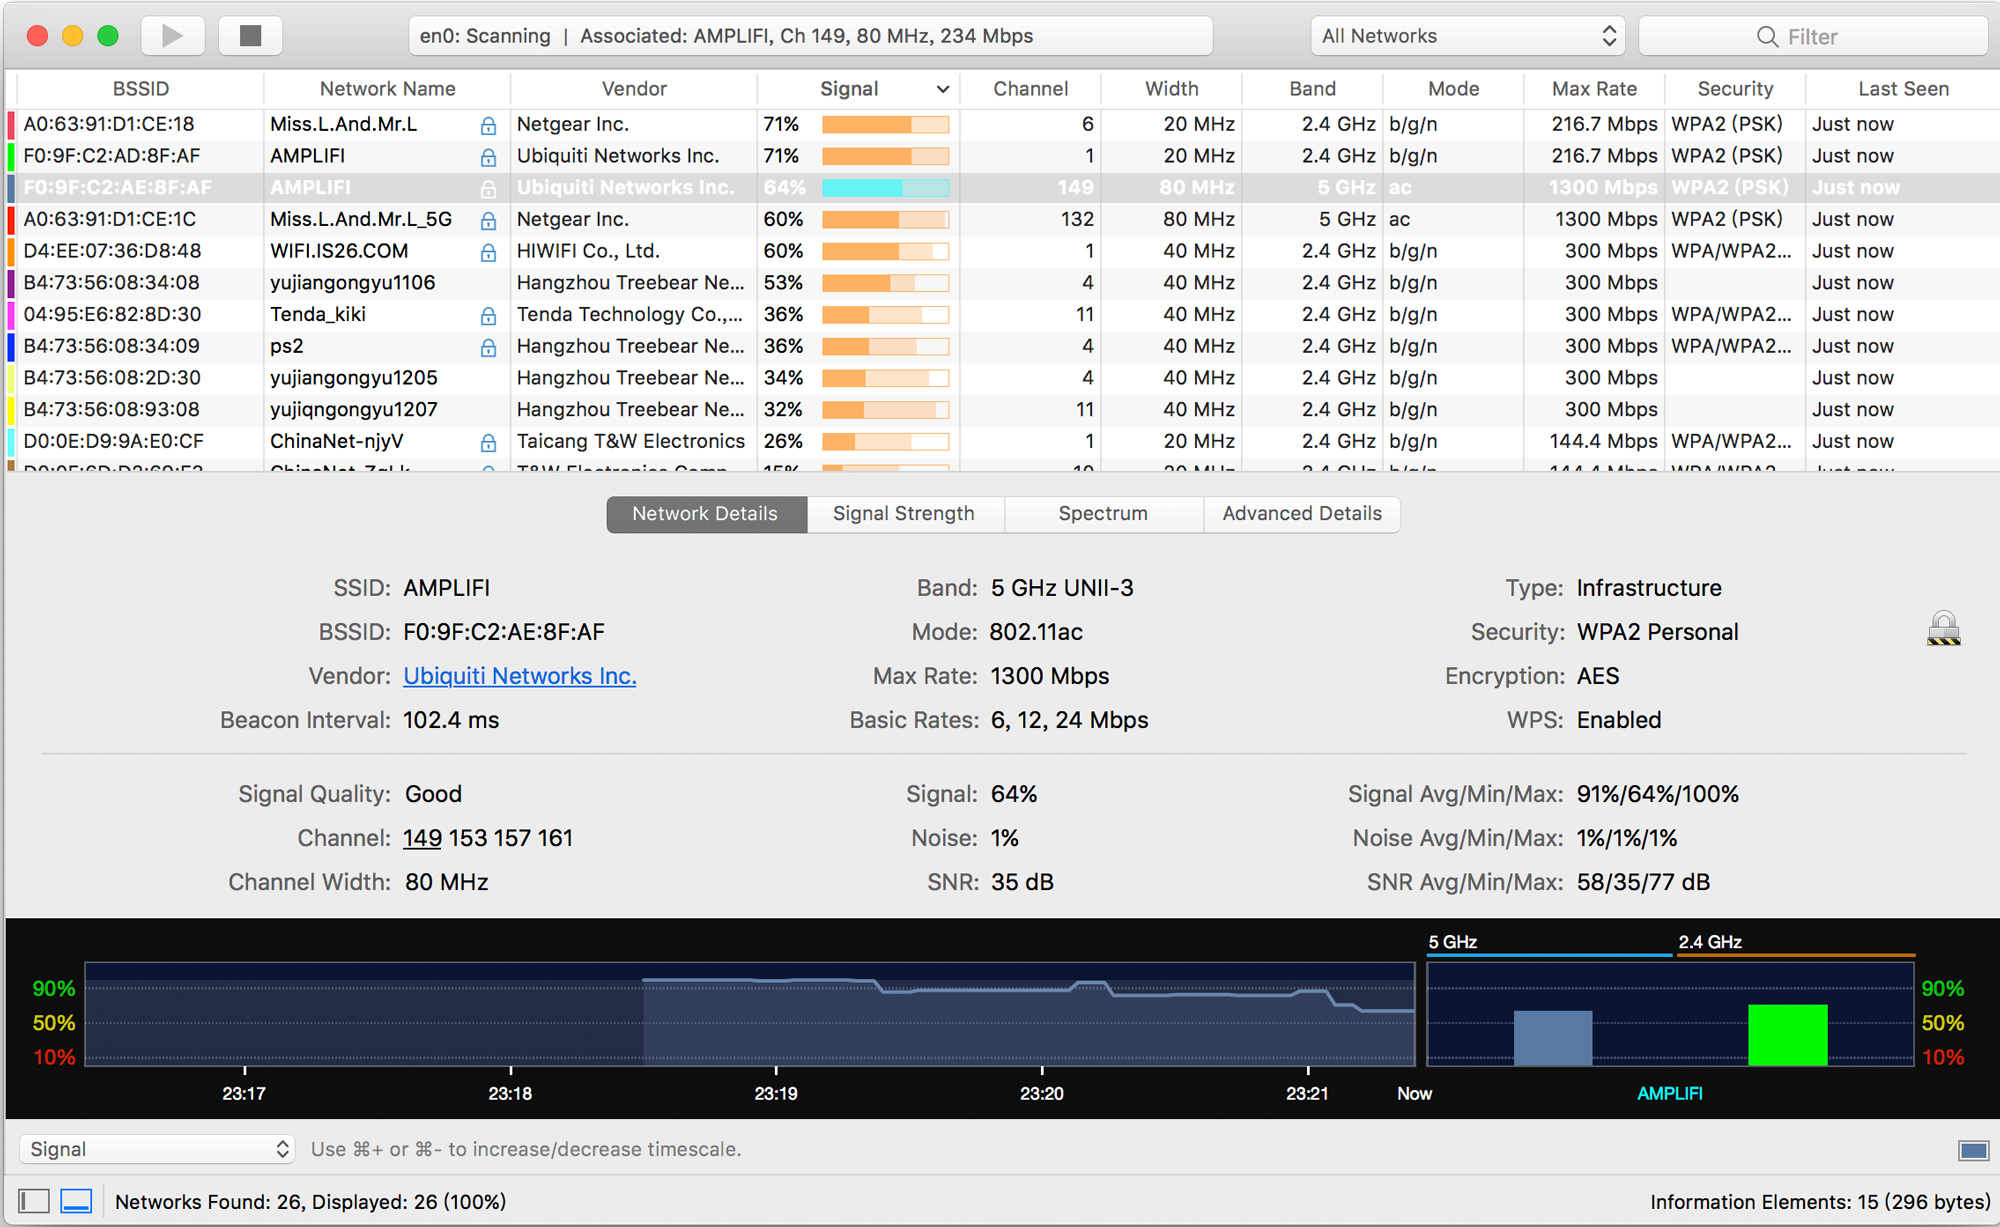The height and width of the screenshot is (1227, 2000).
Task: Open the Signal graph type dropdown
Action: click(x=157, y=1149)
